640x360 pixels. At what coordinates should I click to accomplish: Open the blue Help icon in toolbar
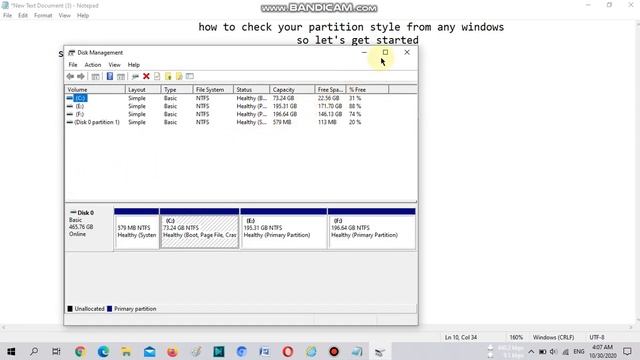click(110, 76)
